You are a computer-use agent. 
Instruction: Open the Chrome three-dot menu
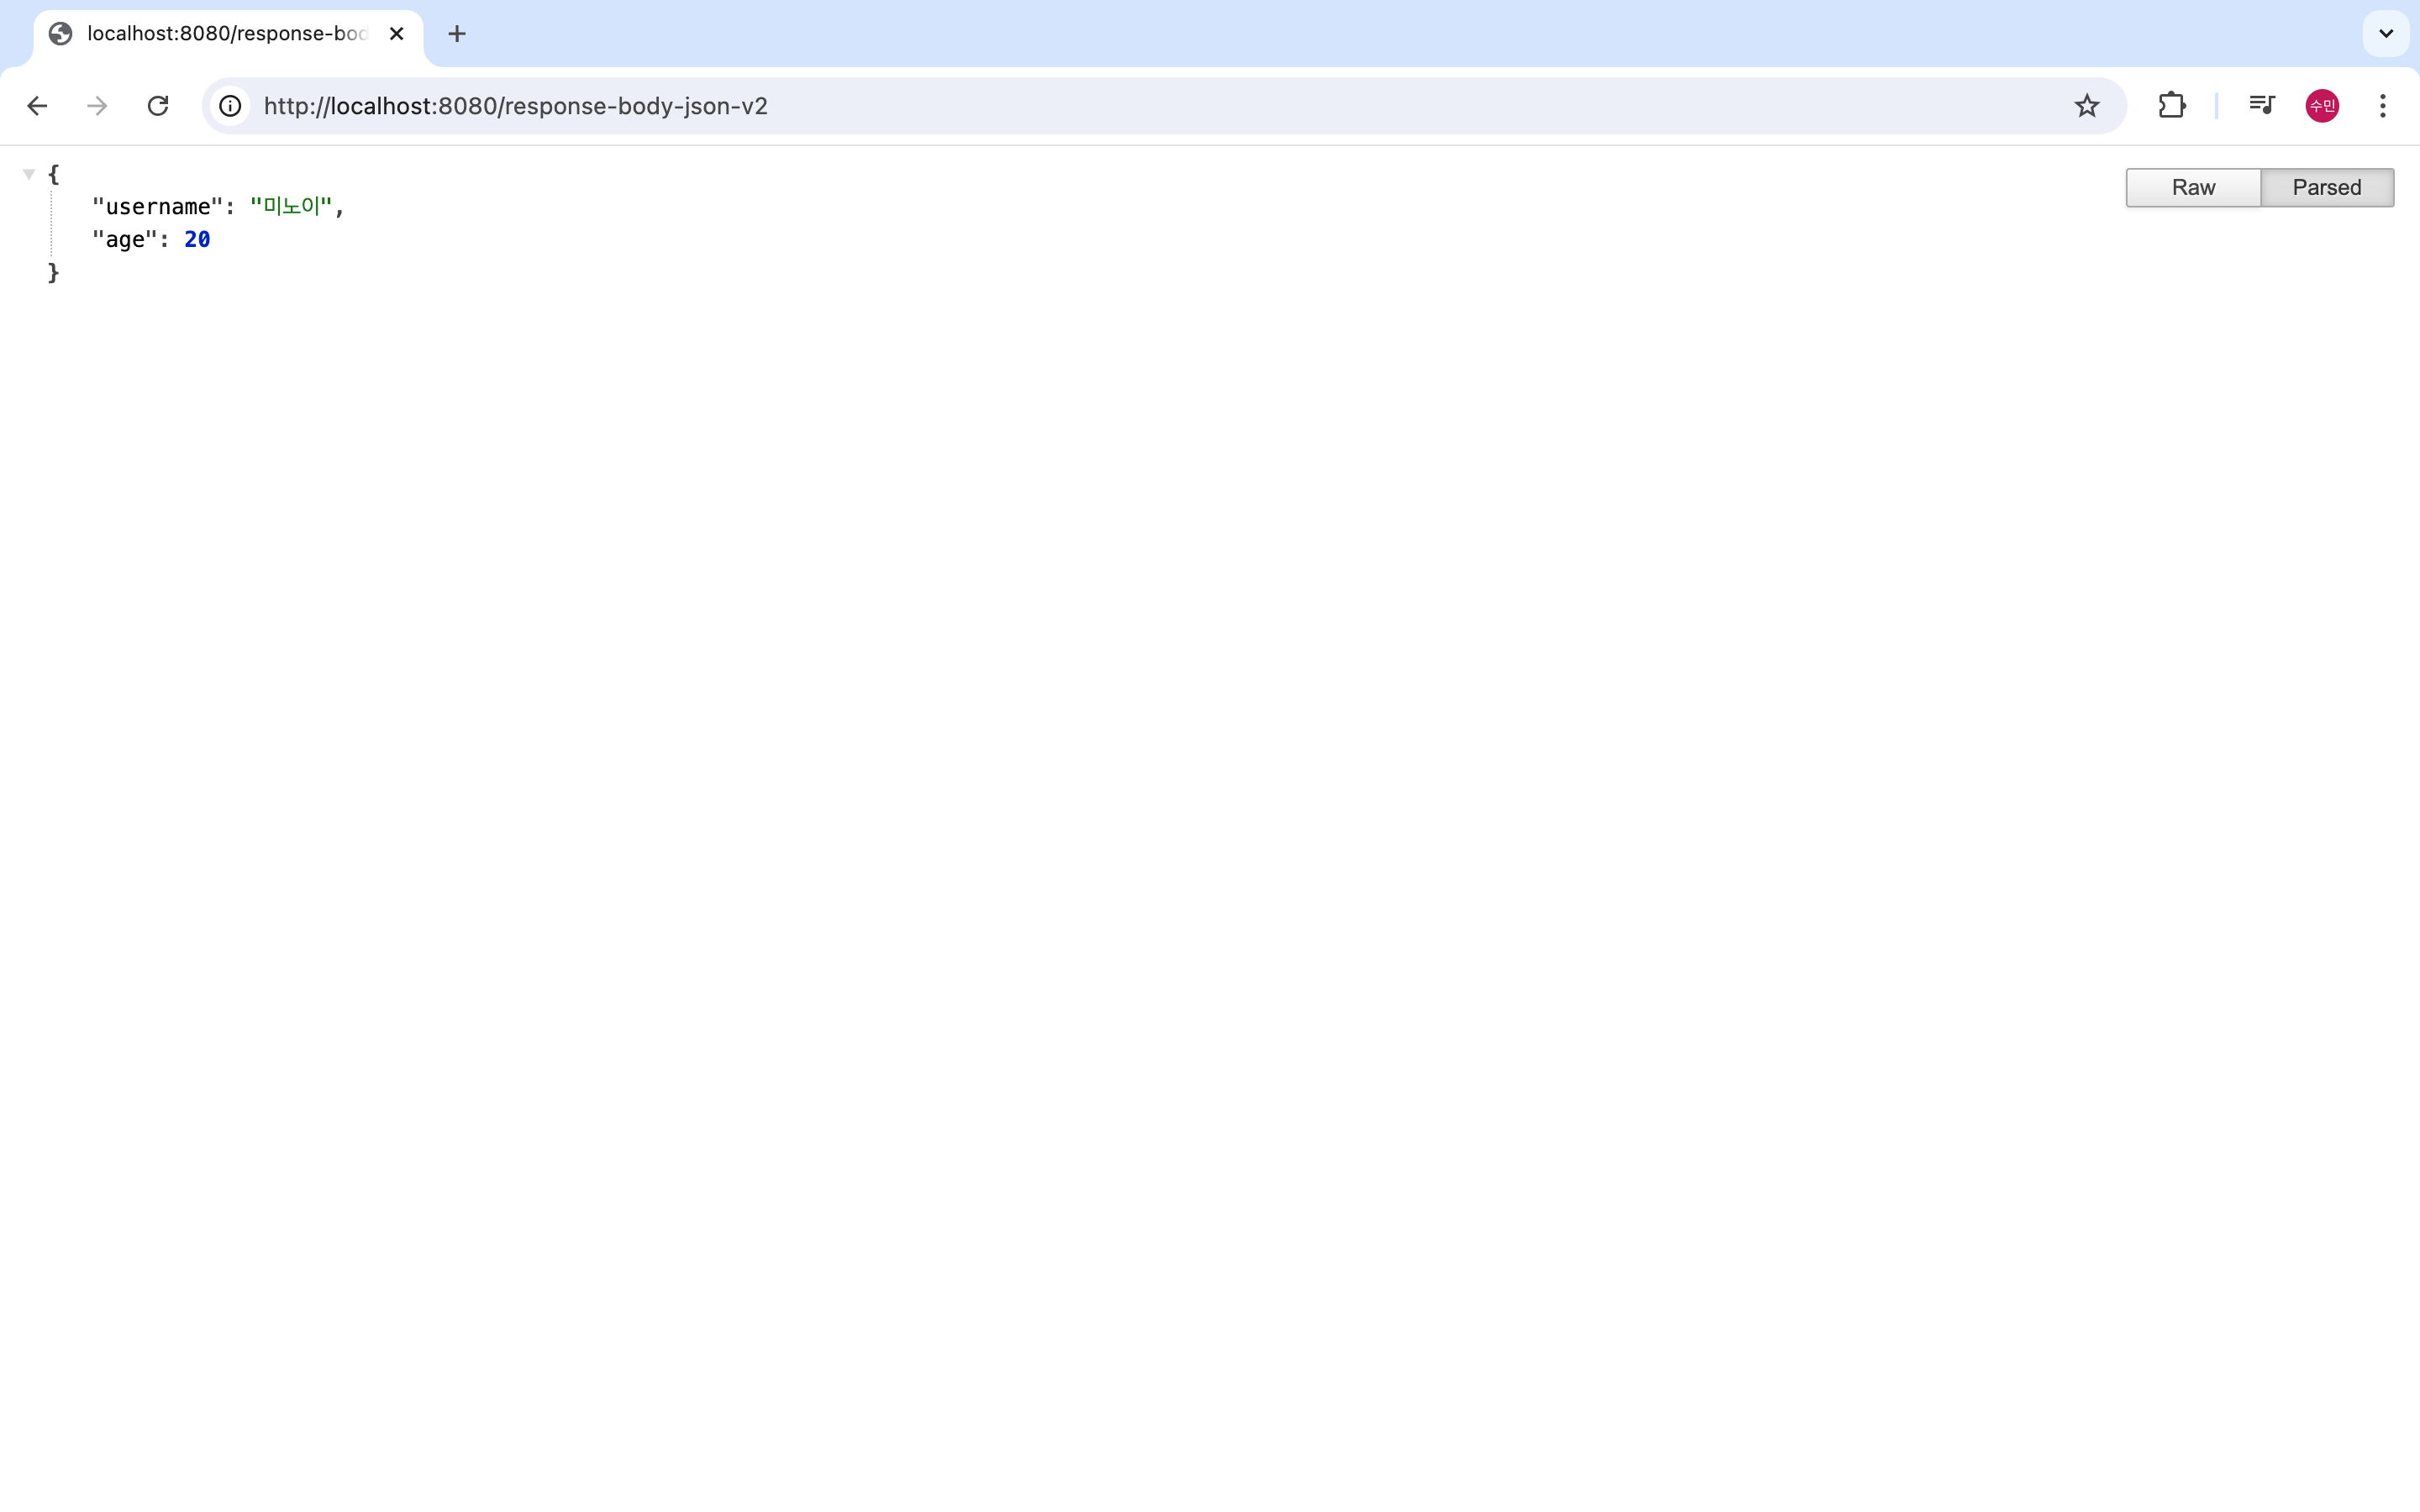point(2383,106)
